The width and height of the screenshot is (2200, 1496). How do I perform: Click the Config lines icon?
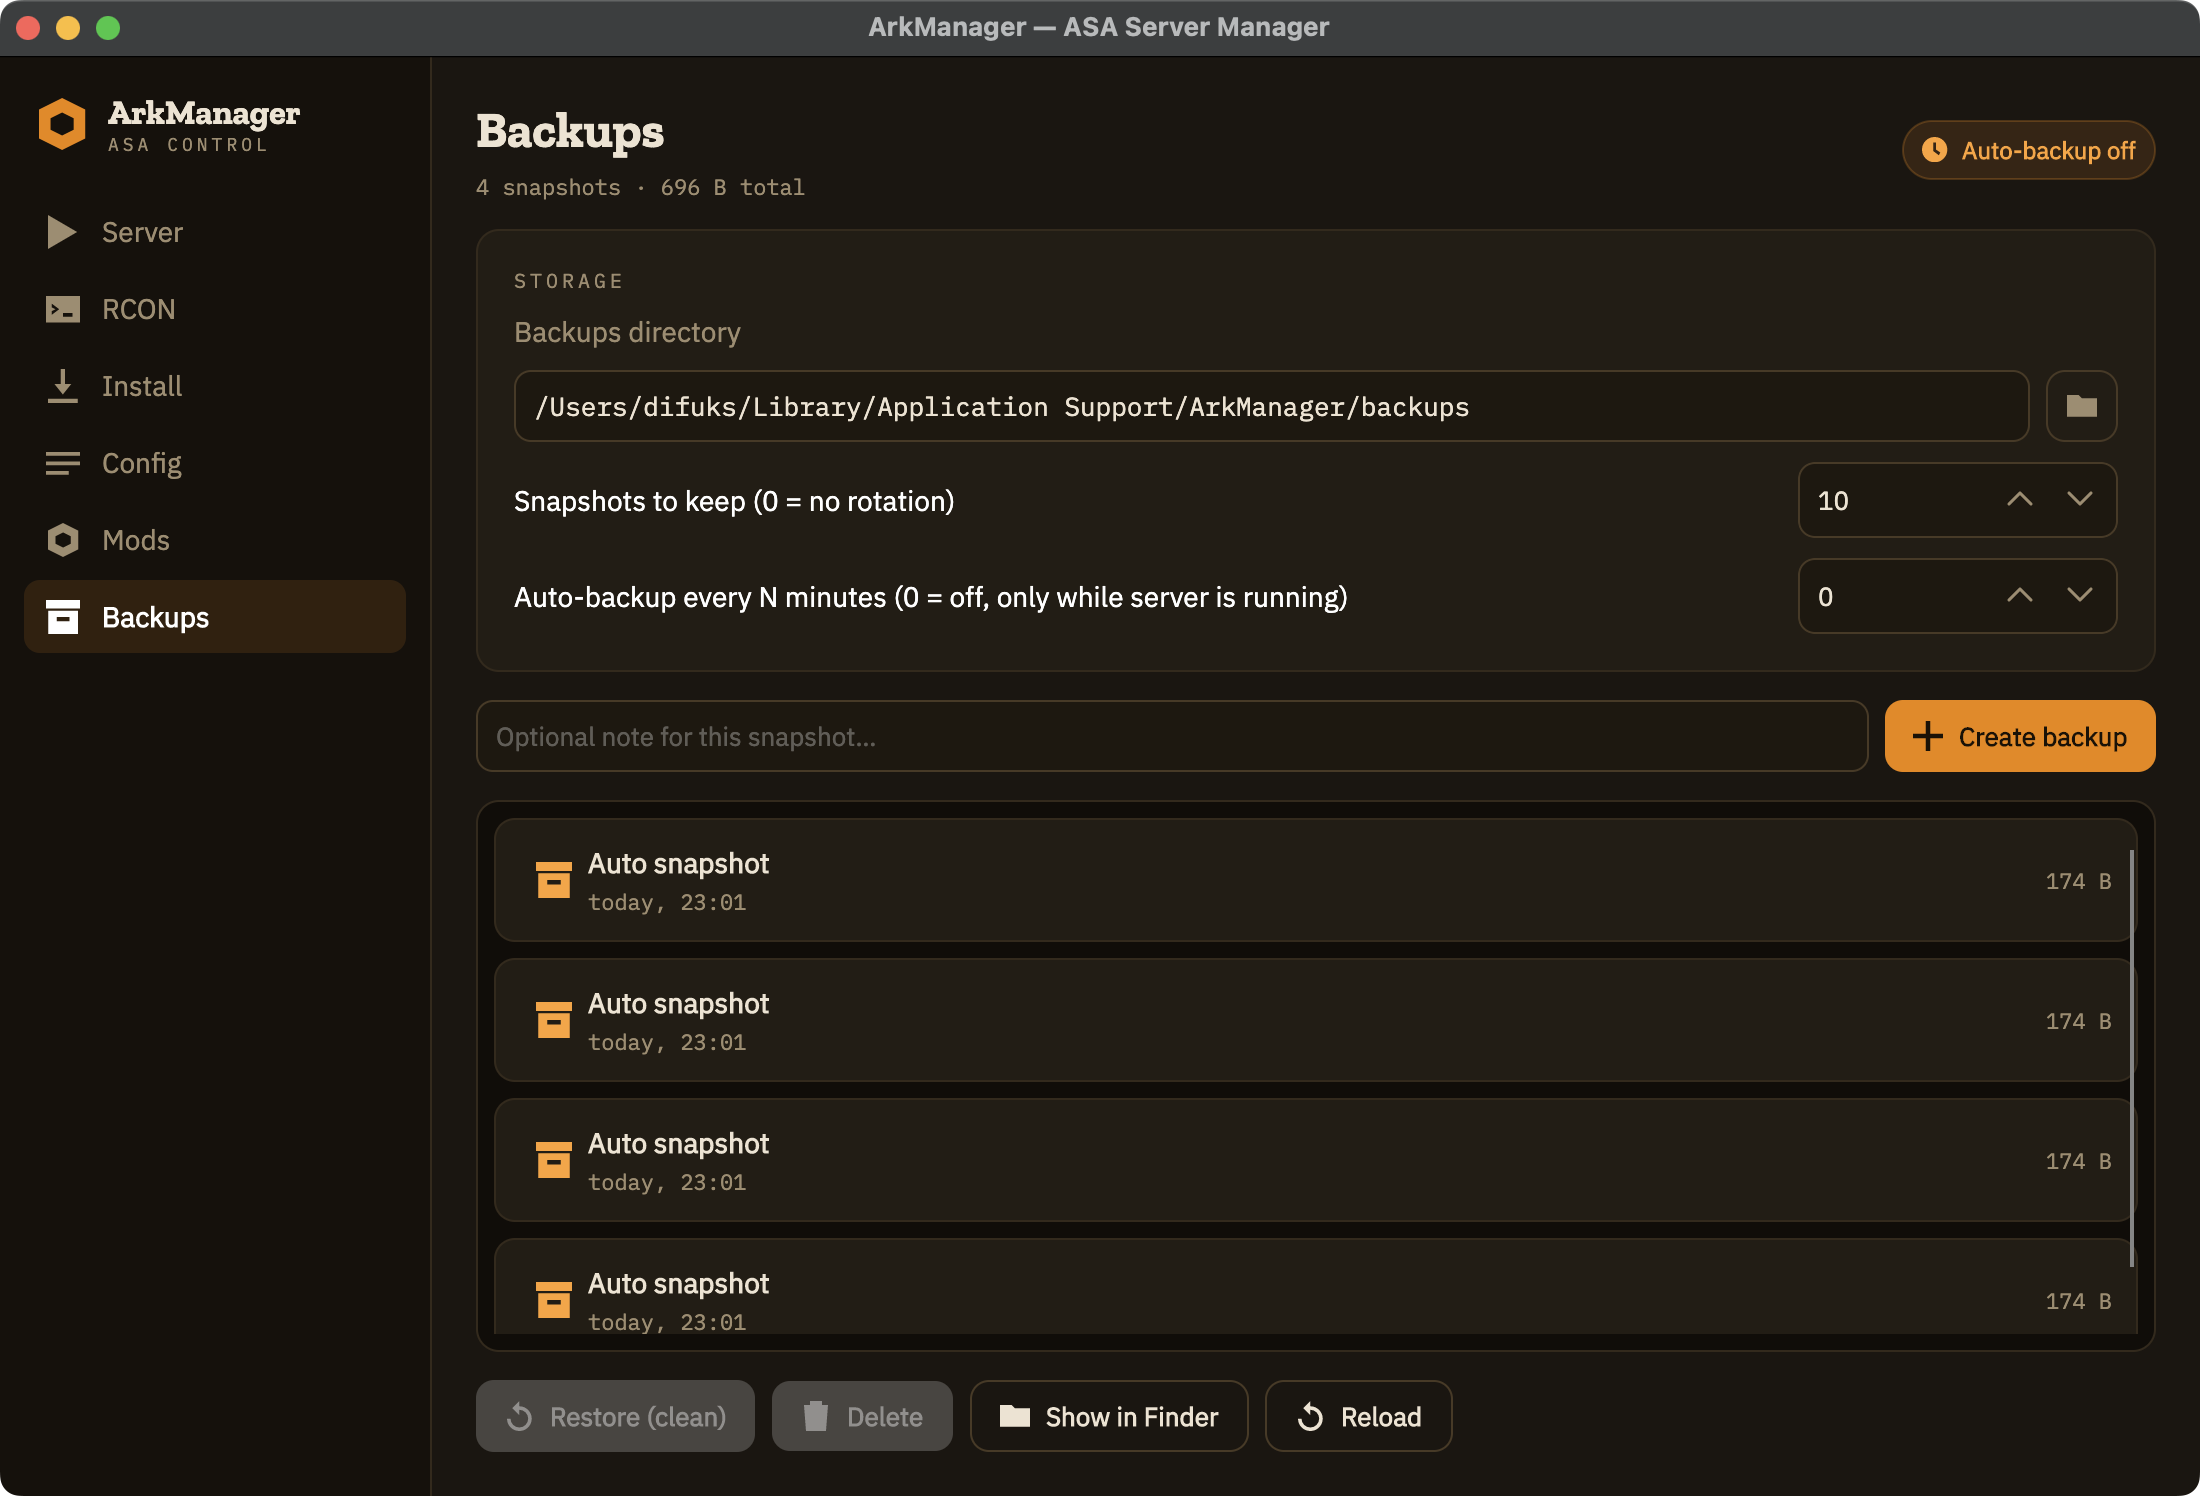click(62, 463)
